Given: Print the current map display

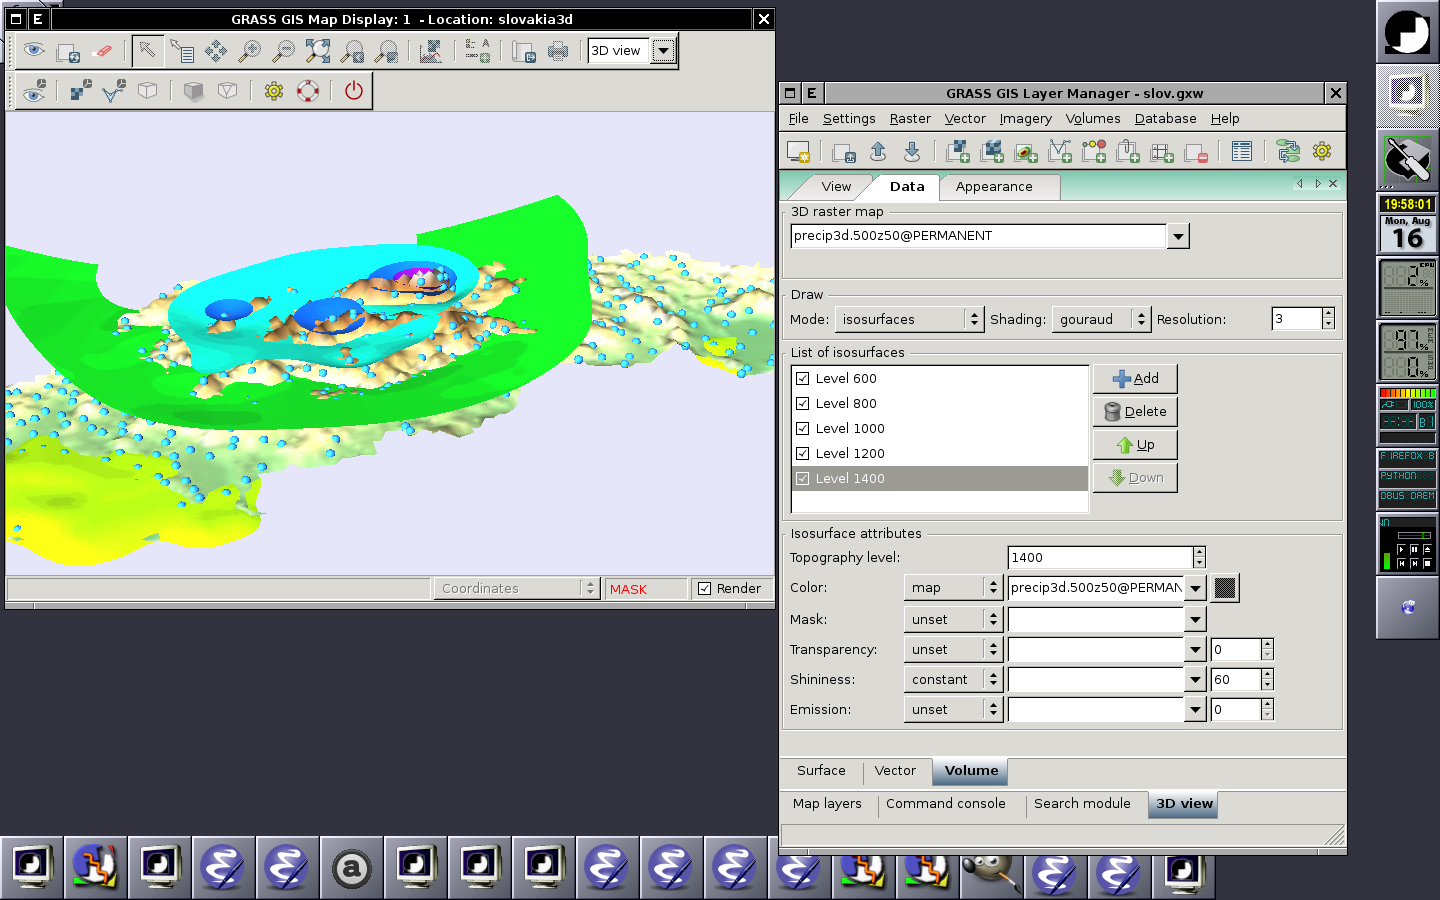Looking at the screenshot, I should pos(559,51).
